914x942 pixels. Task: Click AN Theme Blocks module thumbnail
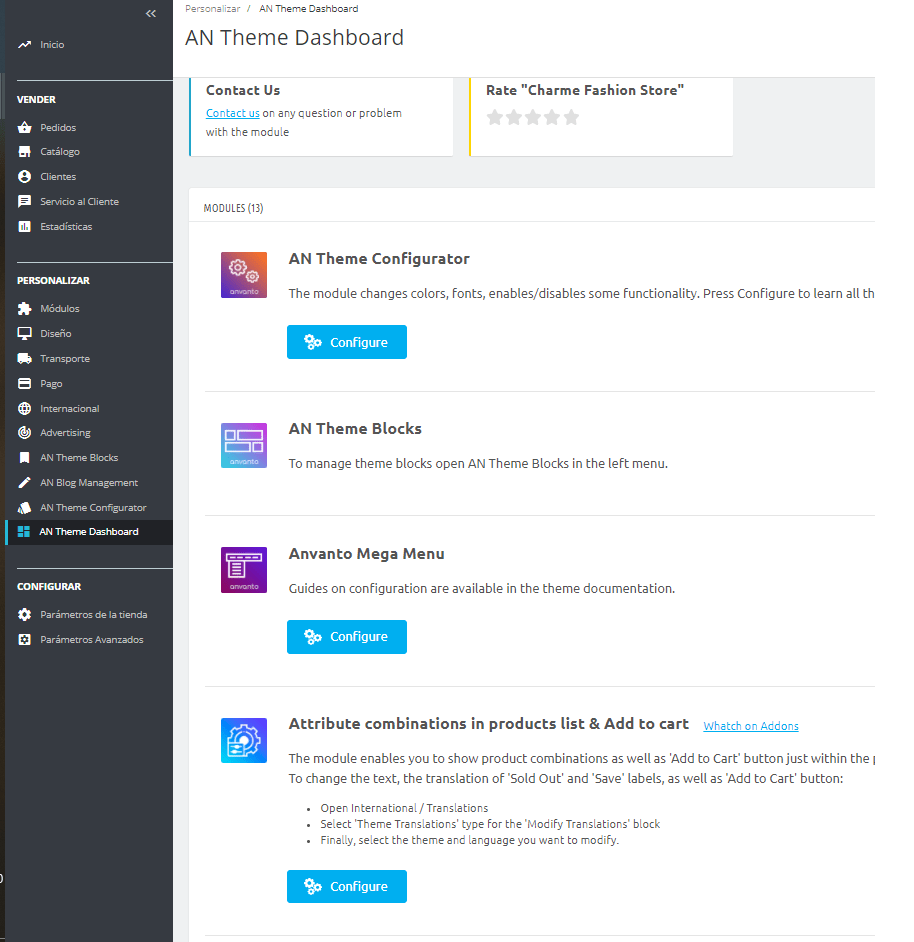pos(244,445)
